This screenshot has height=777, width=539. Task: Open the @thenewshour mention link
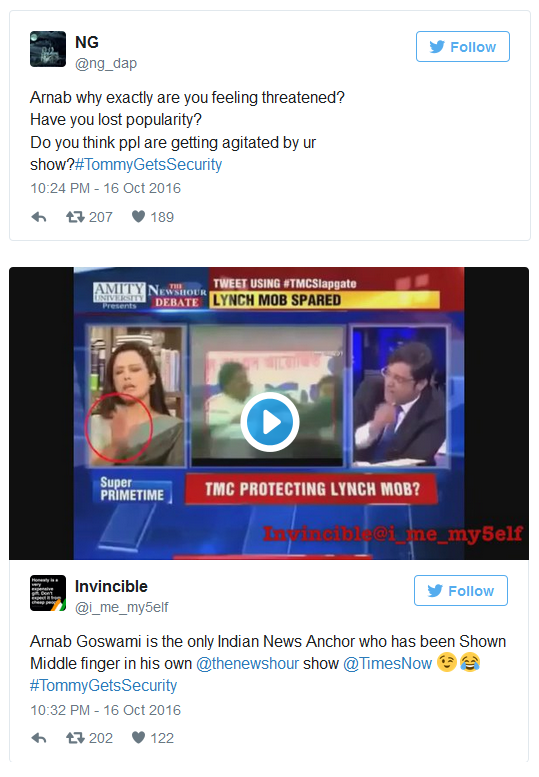(247, 664)
